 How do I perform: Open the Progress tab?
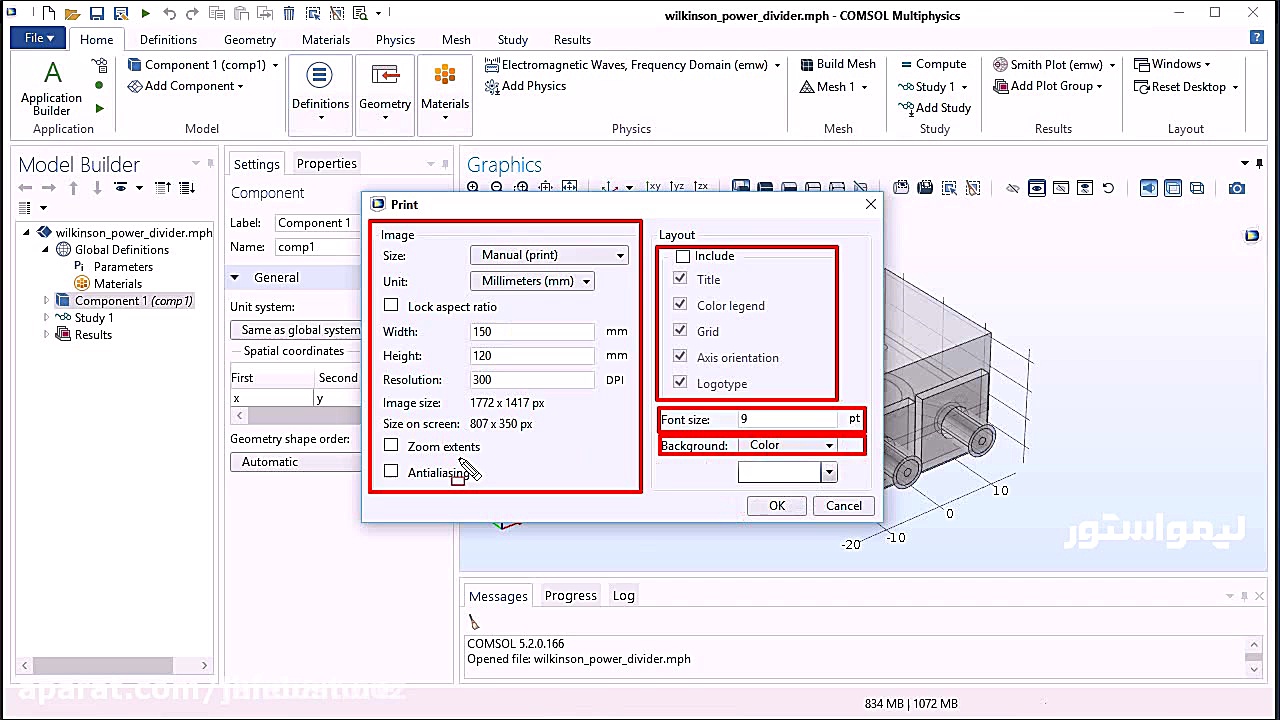[570, 596]
